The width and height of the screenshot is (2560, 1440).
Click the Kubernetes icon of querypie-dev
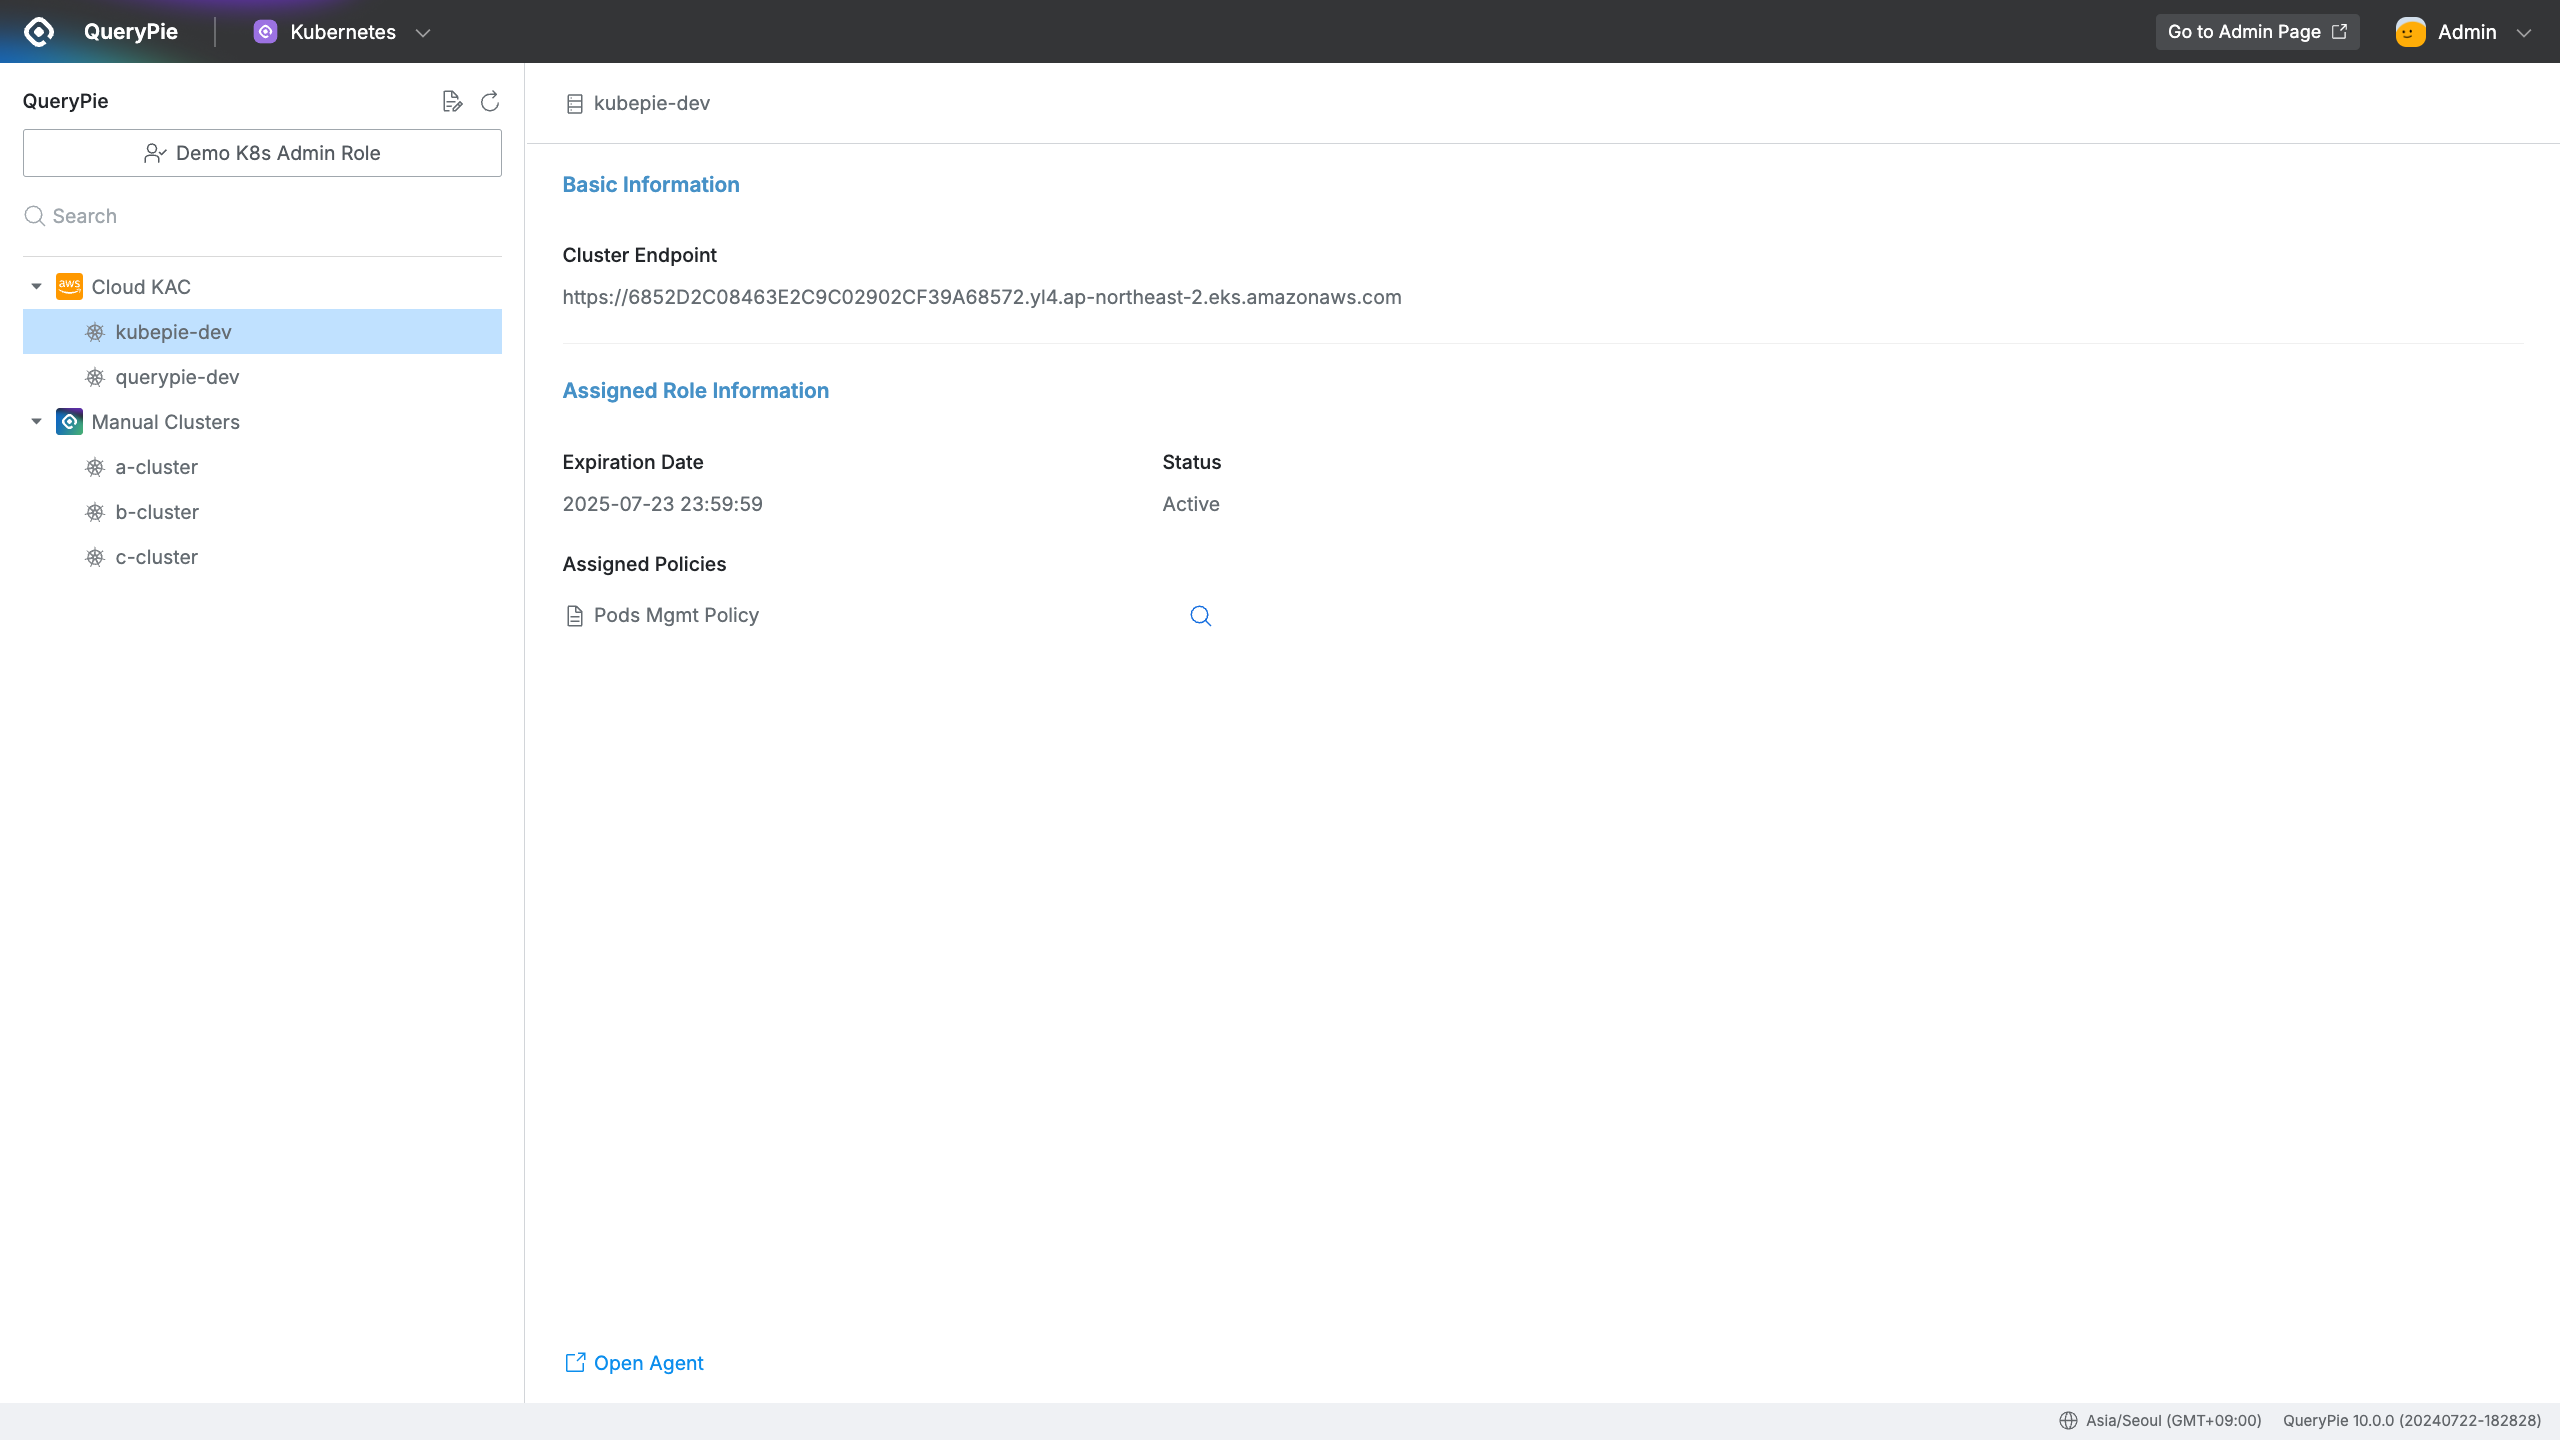pos(94,377)
